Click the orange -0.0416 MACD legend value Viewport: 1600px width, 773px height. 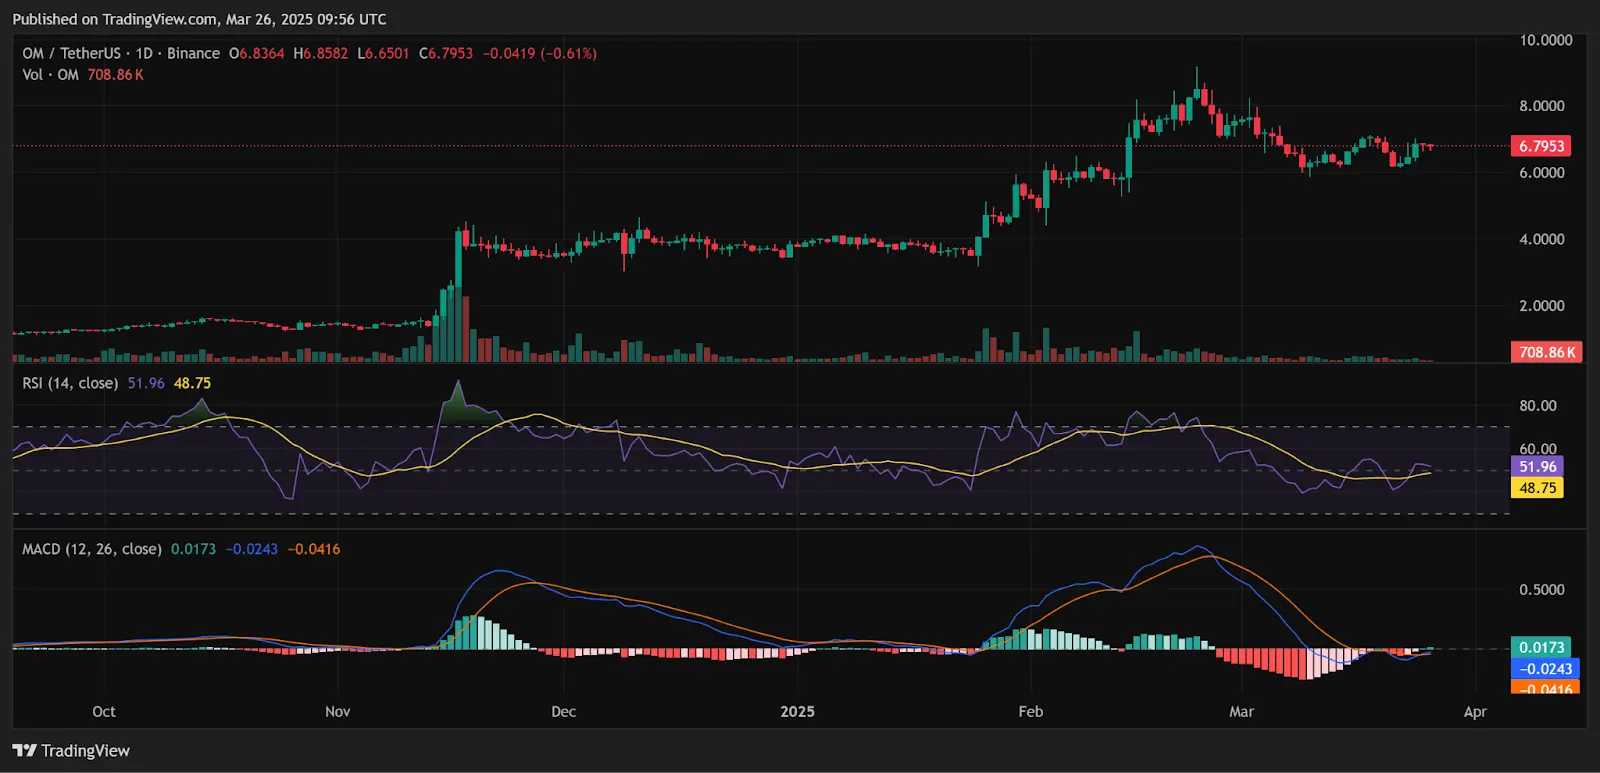click(314, 549)
